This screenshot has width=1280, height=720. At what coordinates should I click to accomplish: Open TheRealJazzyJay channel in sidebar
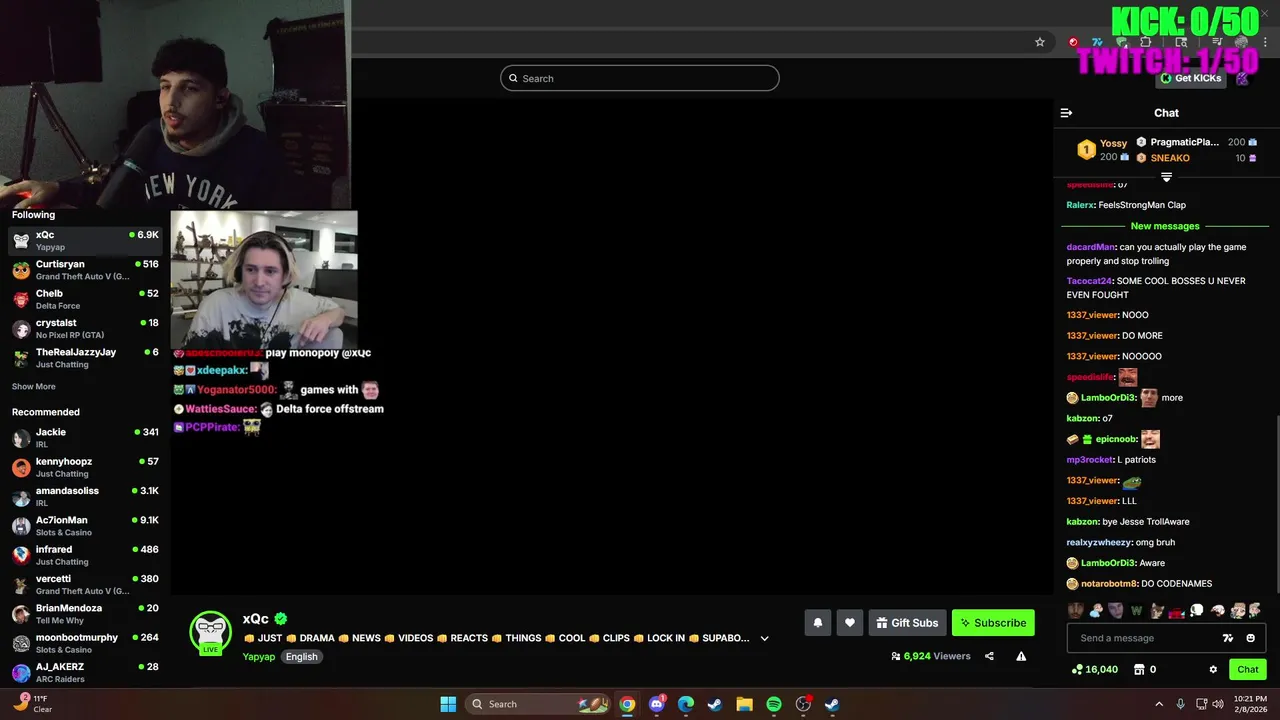pos(85,358)
